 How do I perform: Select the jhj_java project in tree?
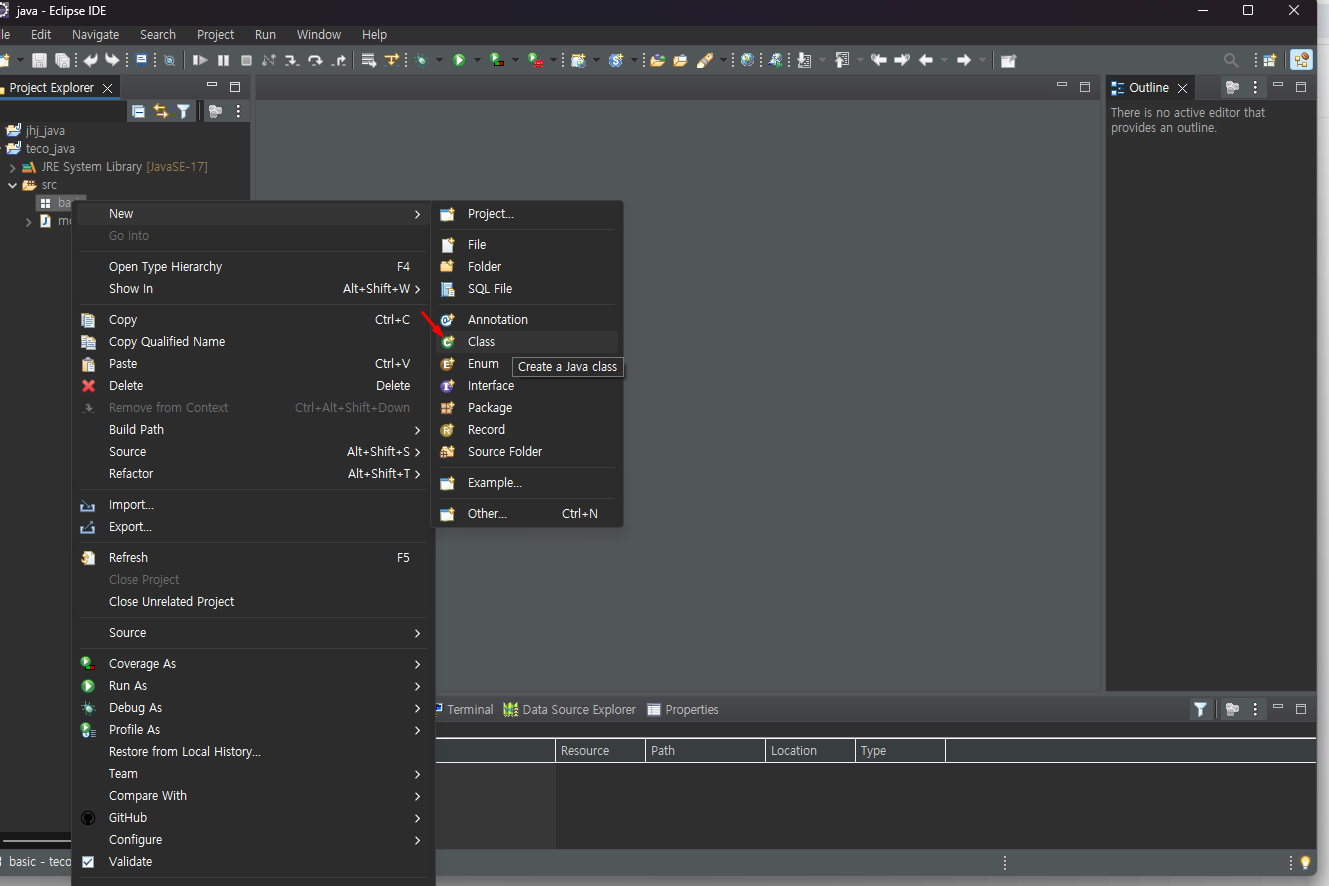click(x=36, y=131)
